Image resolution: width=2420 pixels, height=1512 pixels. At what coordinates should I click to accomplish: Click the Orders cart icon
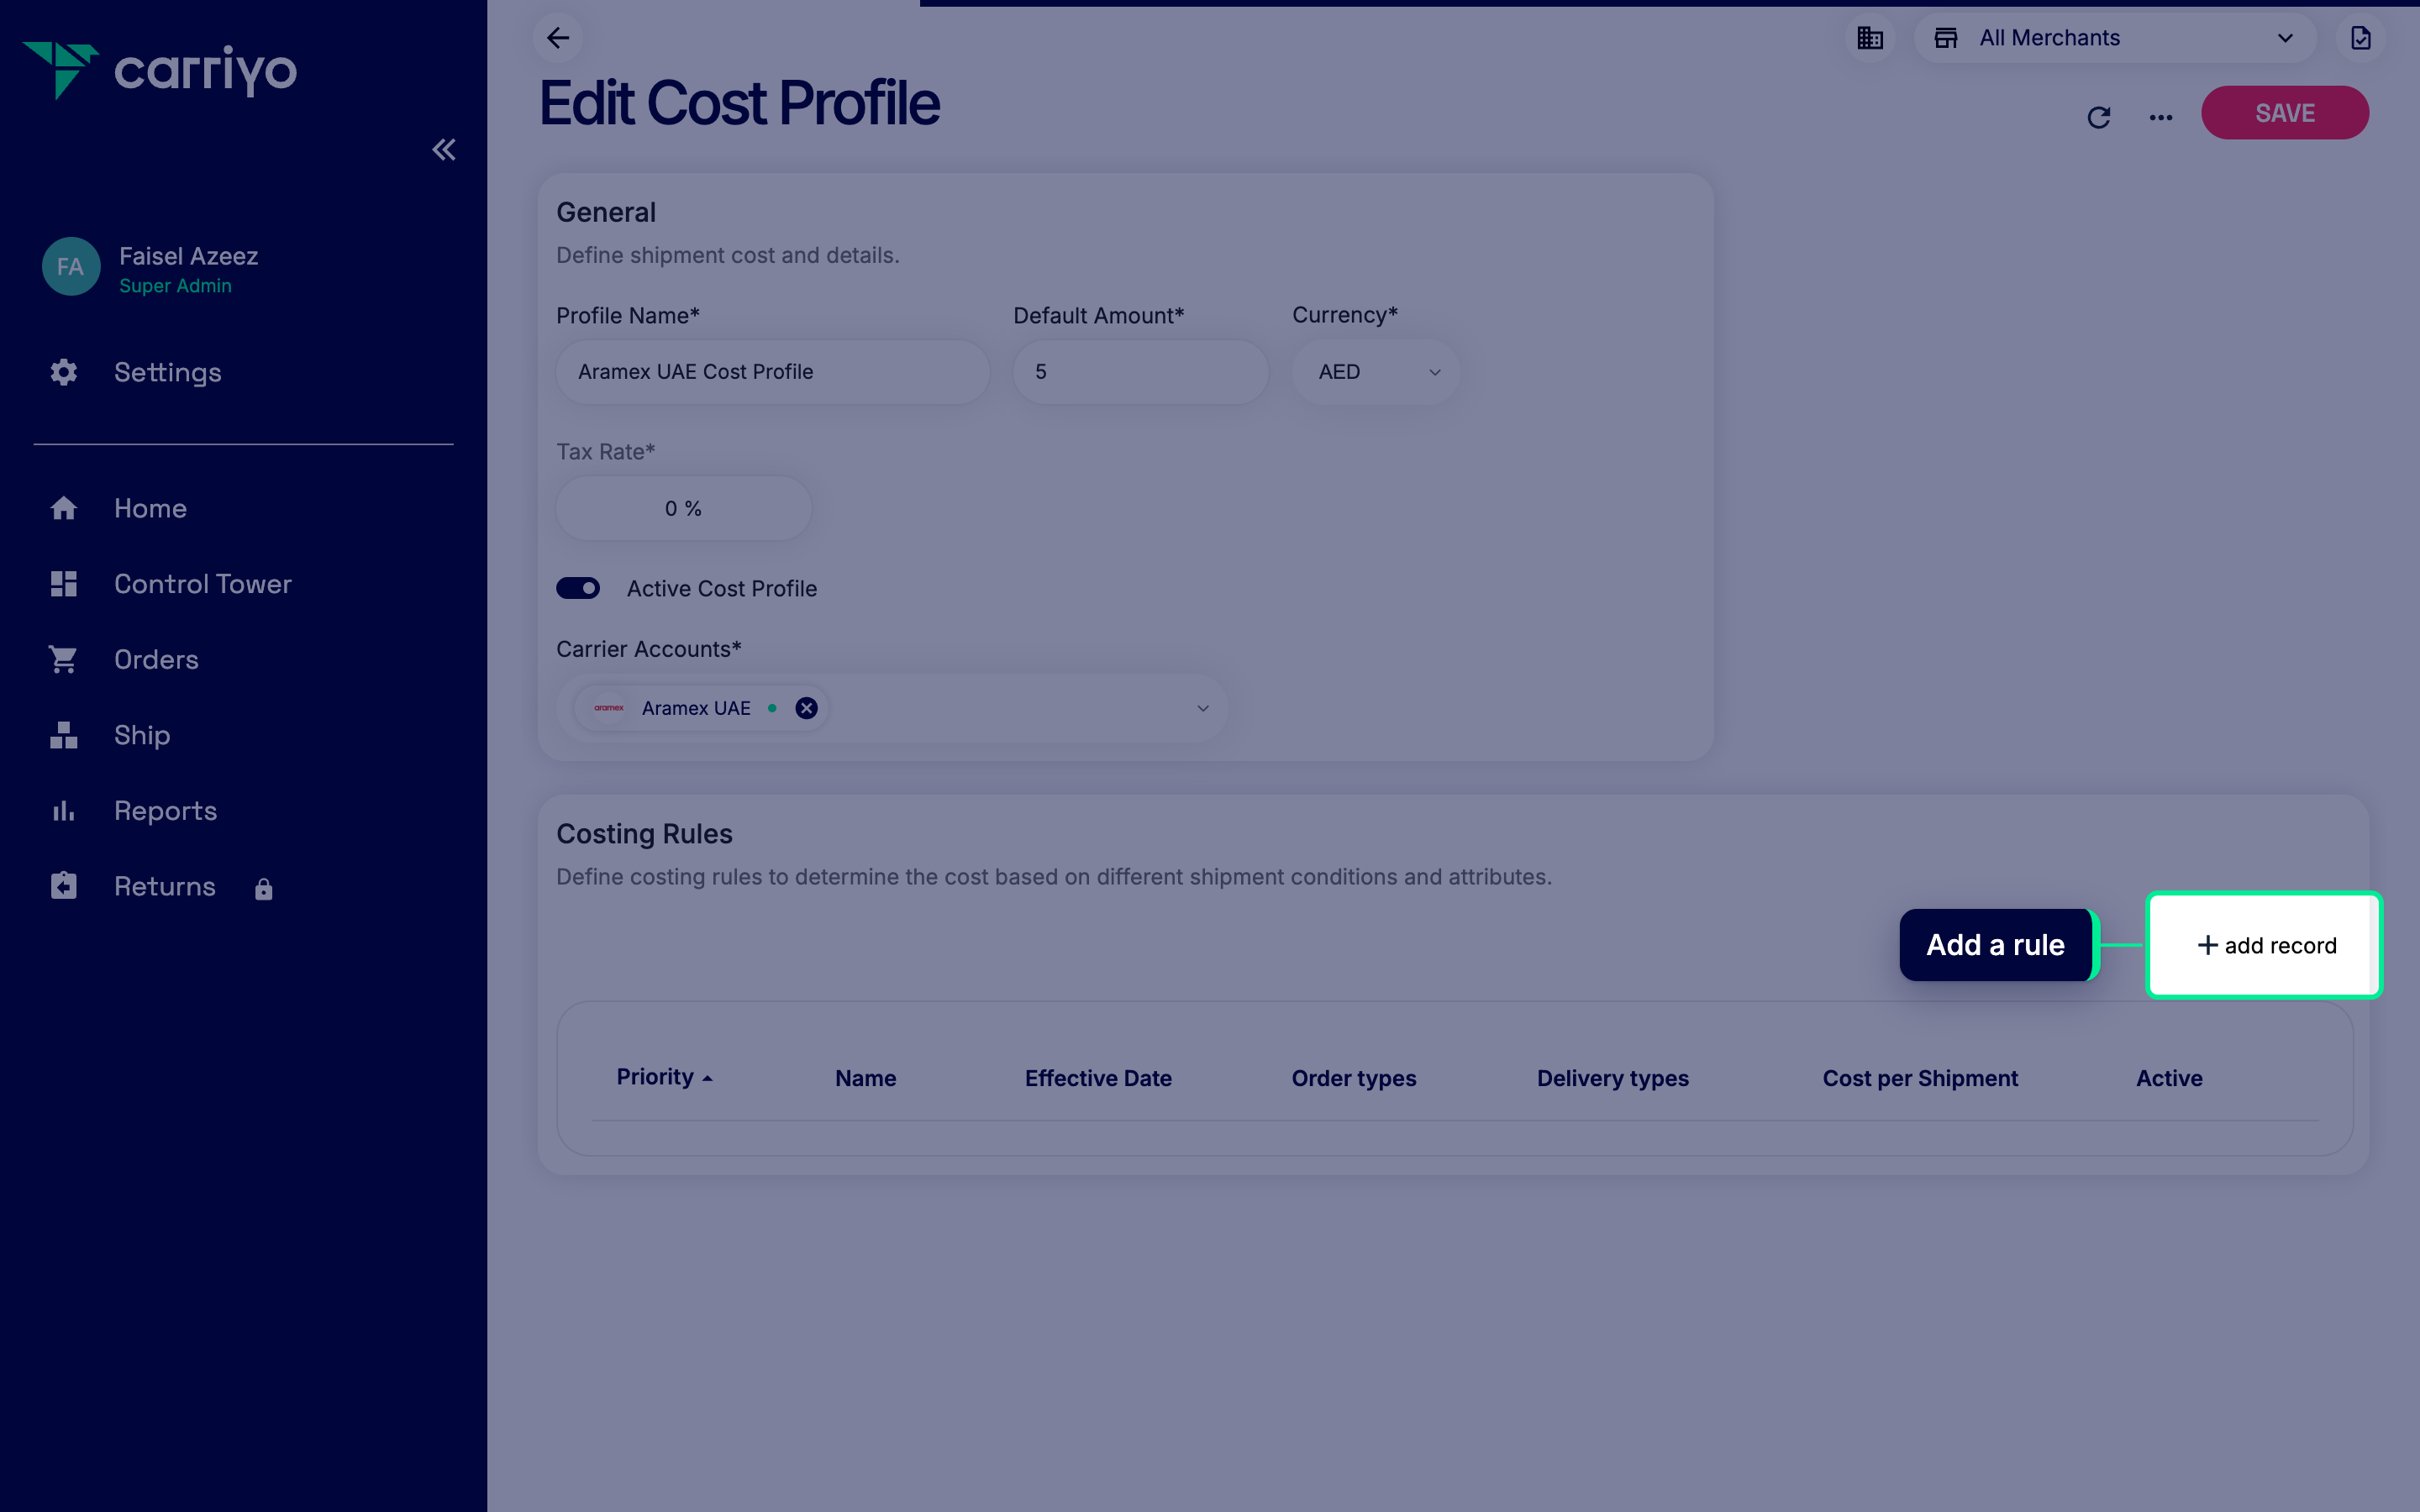coord(64,659)
